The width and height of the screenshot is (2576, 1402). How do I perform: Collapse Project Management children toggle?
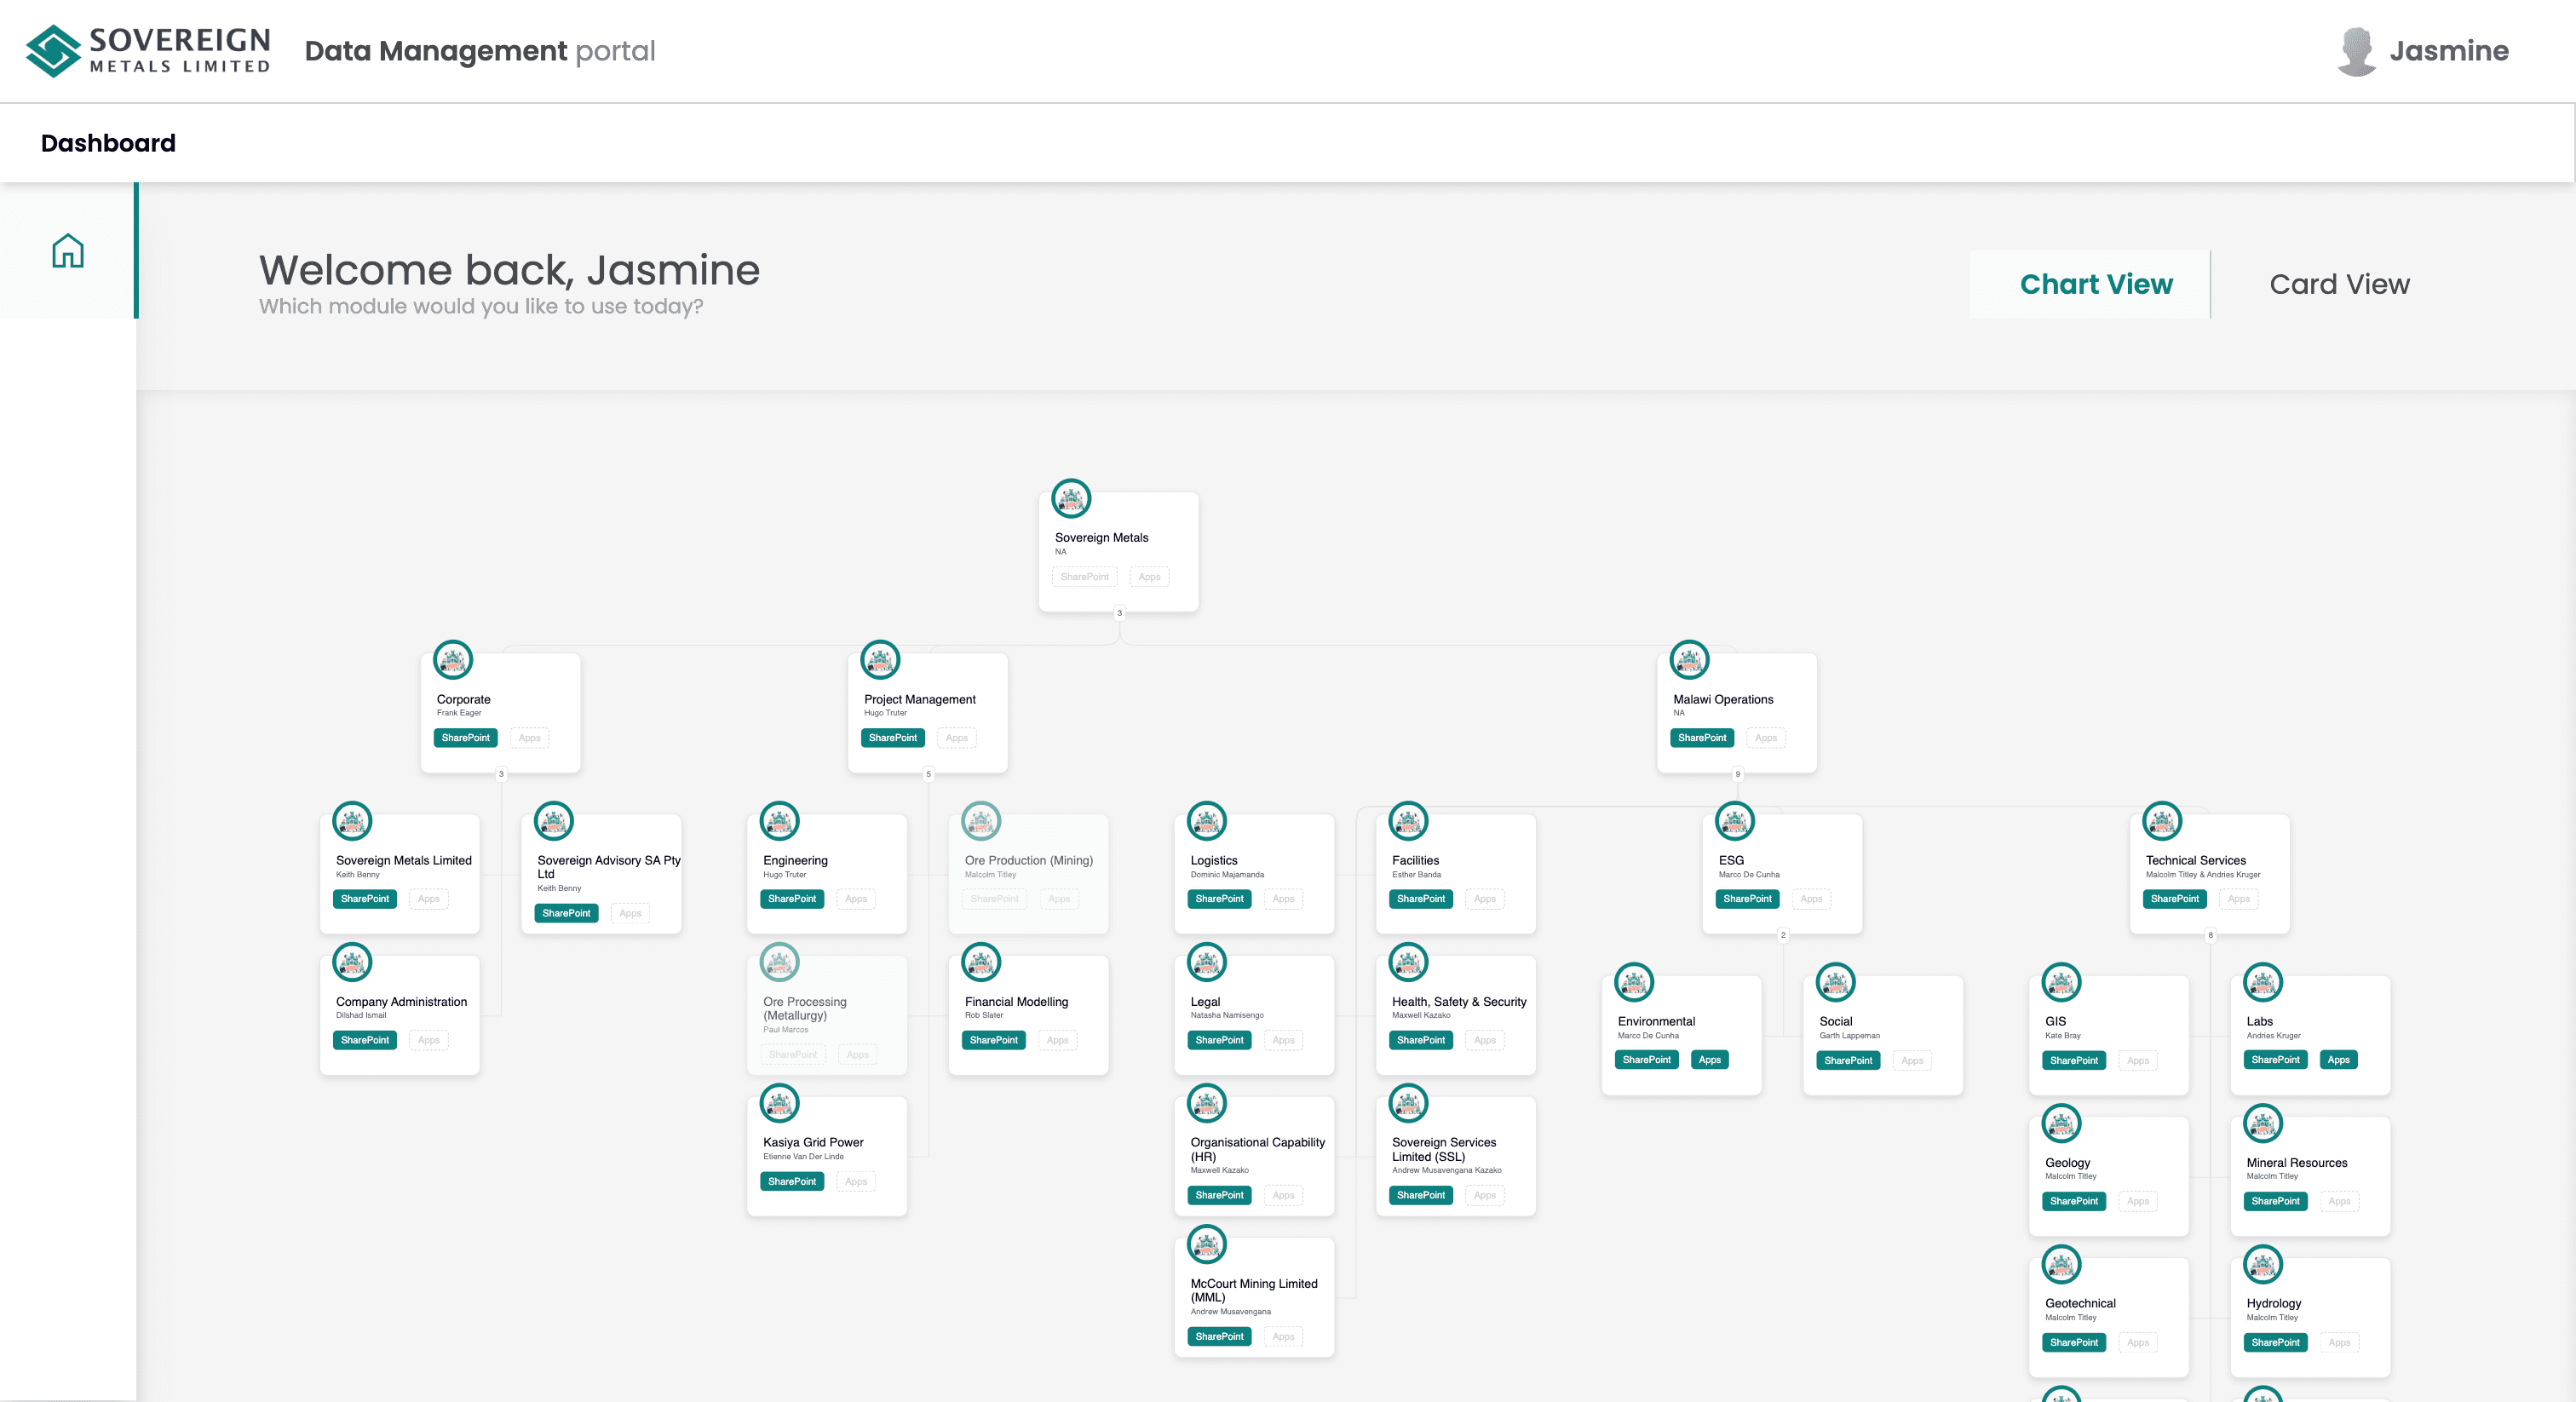(x=929, y=774)
